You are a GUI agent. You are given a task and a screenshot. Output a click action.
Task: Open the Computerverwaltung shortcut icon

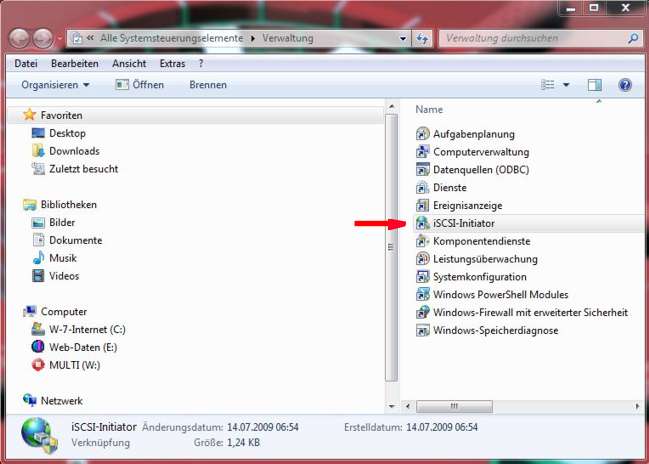point(423,151)
